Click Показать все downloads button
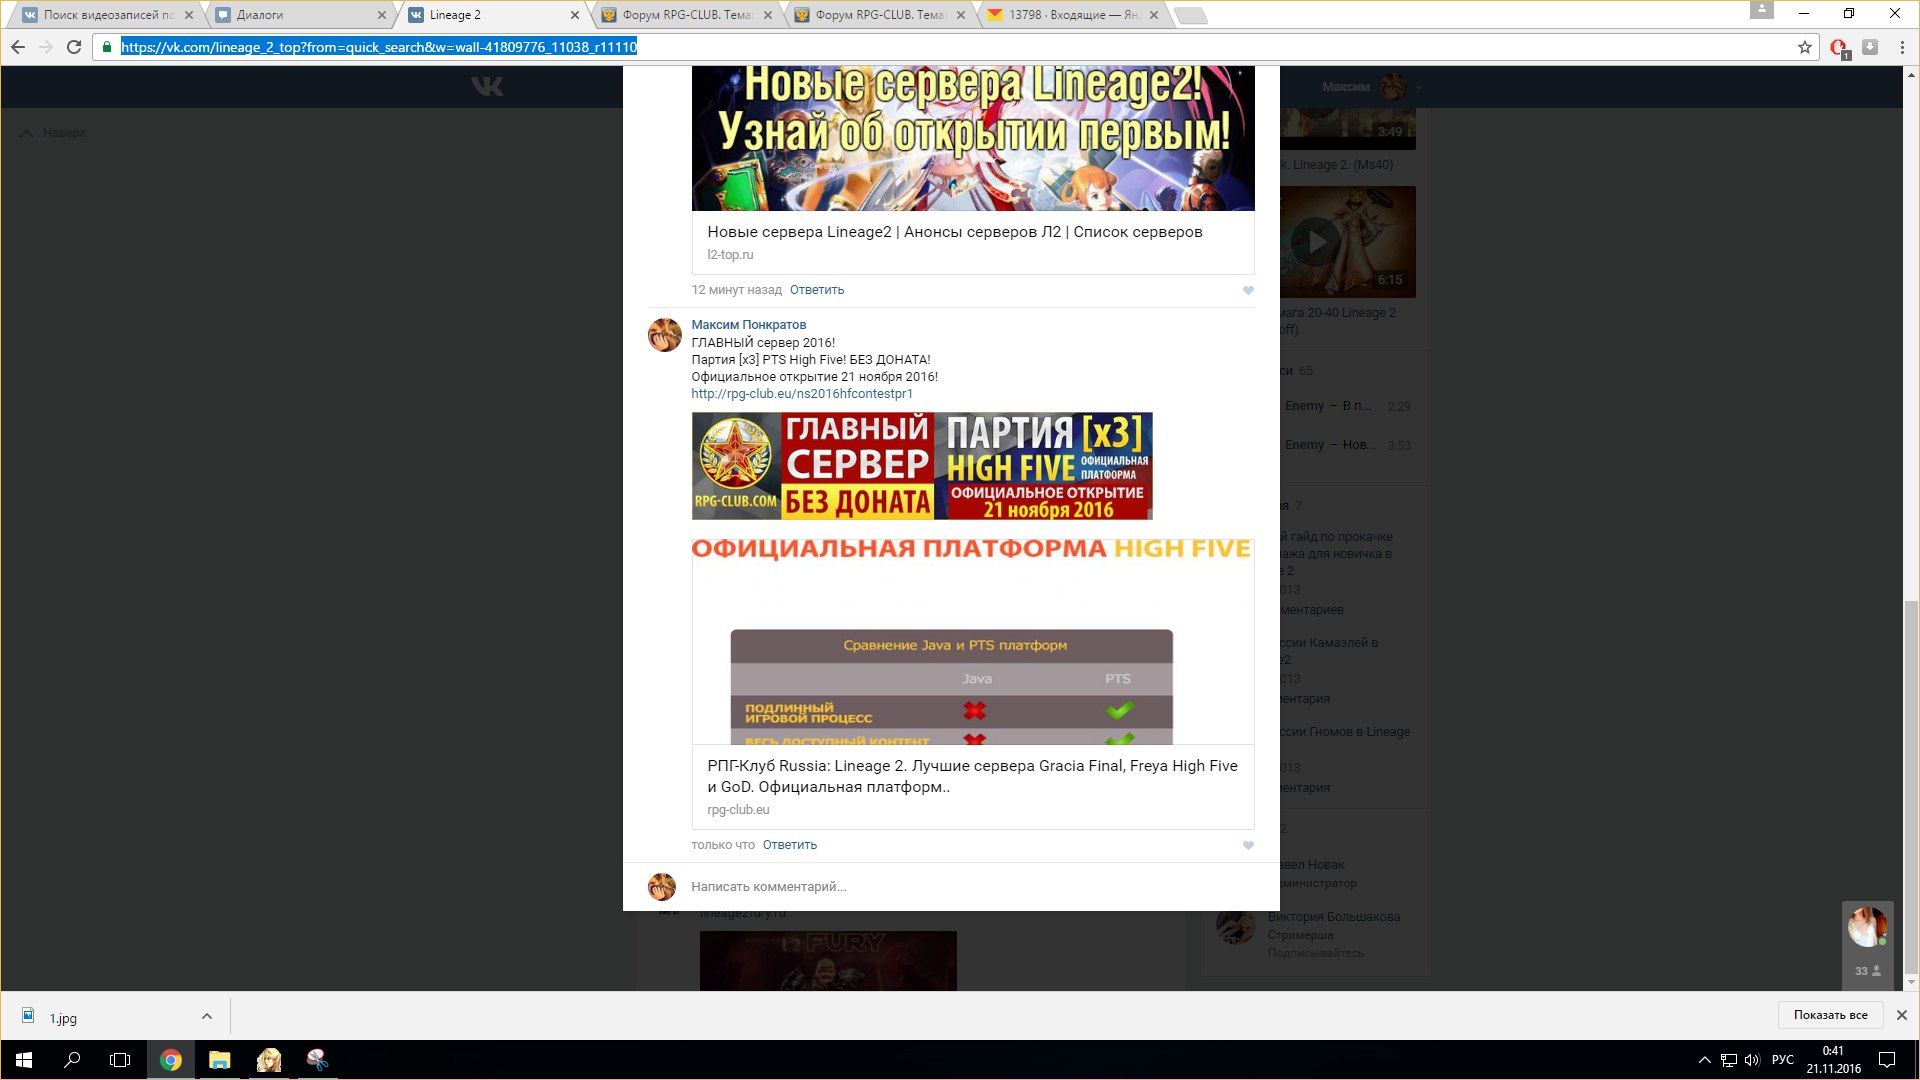 (1829, 1015)
